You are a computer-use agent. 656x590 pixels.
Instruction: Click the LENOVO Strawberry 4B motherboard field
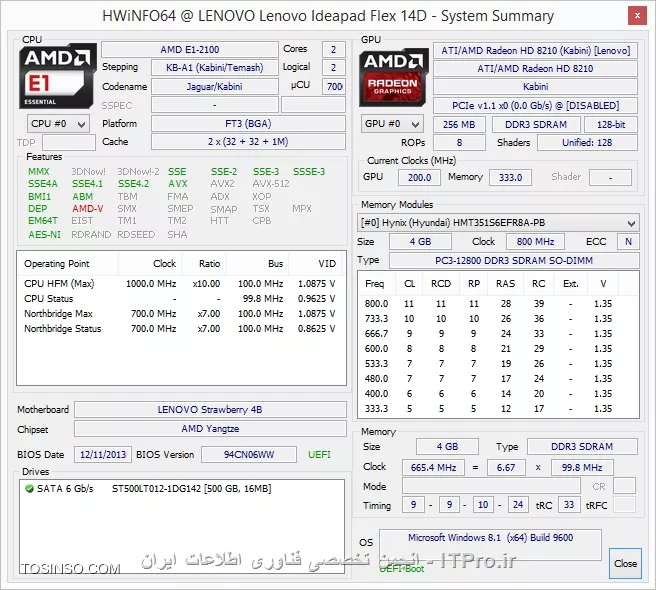pos(210,410)
